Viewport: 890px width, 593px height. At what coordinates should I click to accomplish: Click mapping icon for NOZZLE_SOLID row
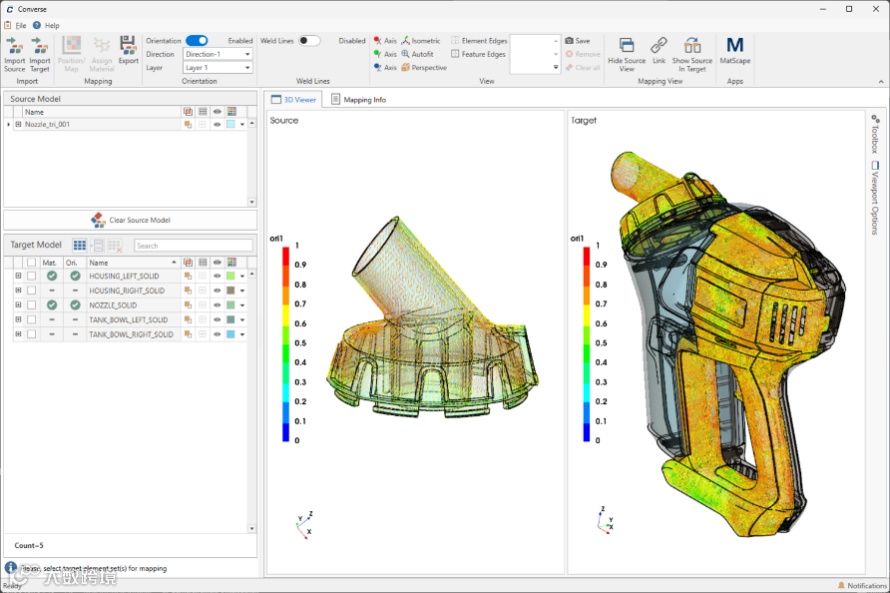click(187, 305)
